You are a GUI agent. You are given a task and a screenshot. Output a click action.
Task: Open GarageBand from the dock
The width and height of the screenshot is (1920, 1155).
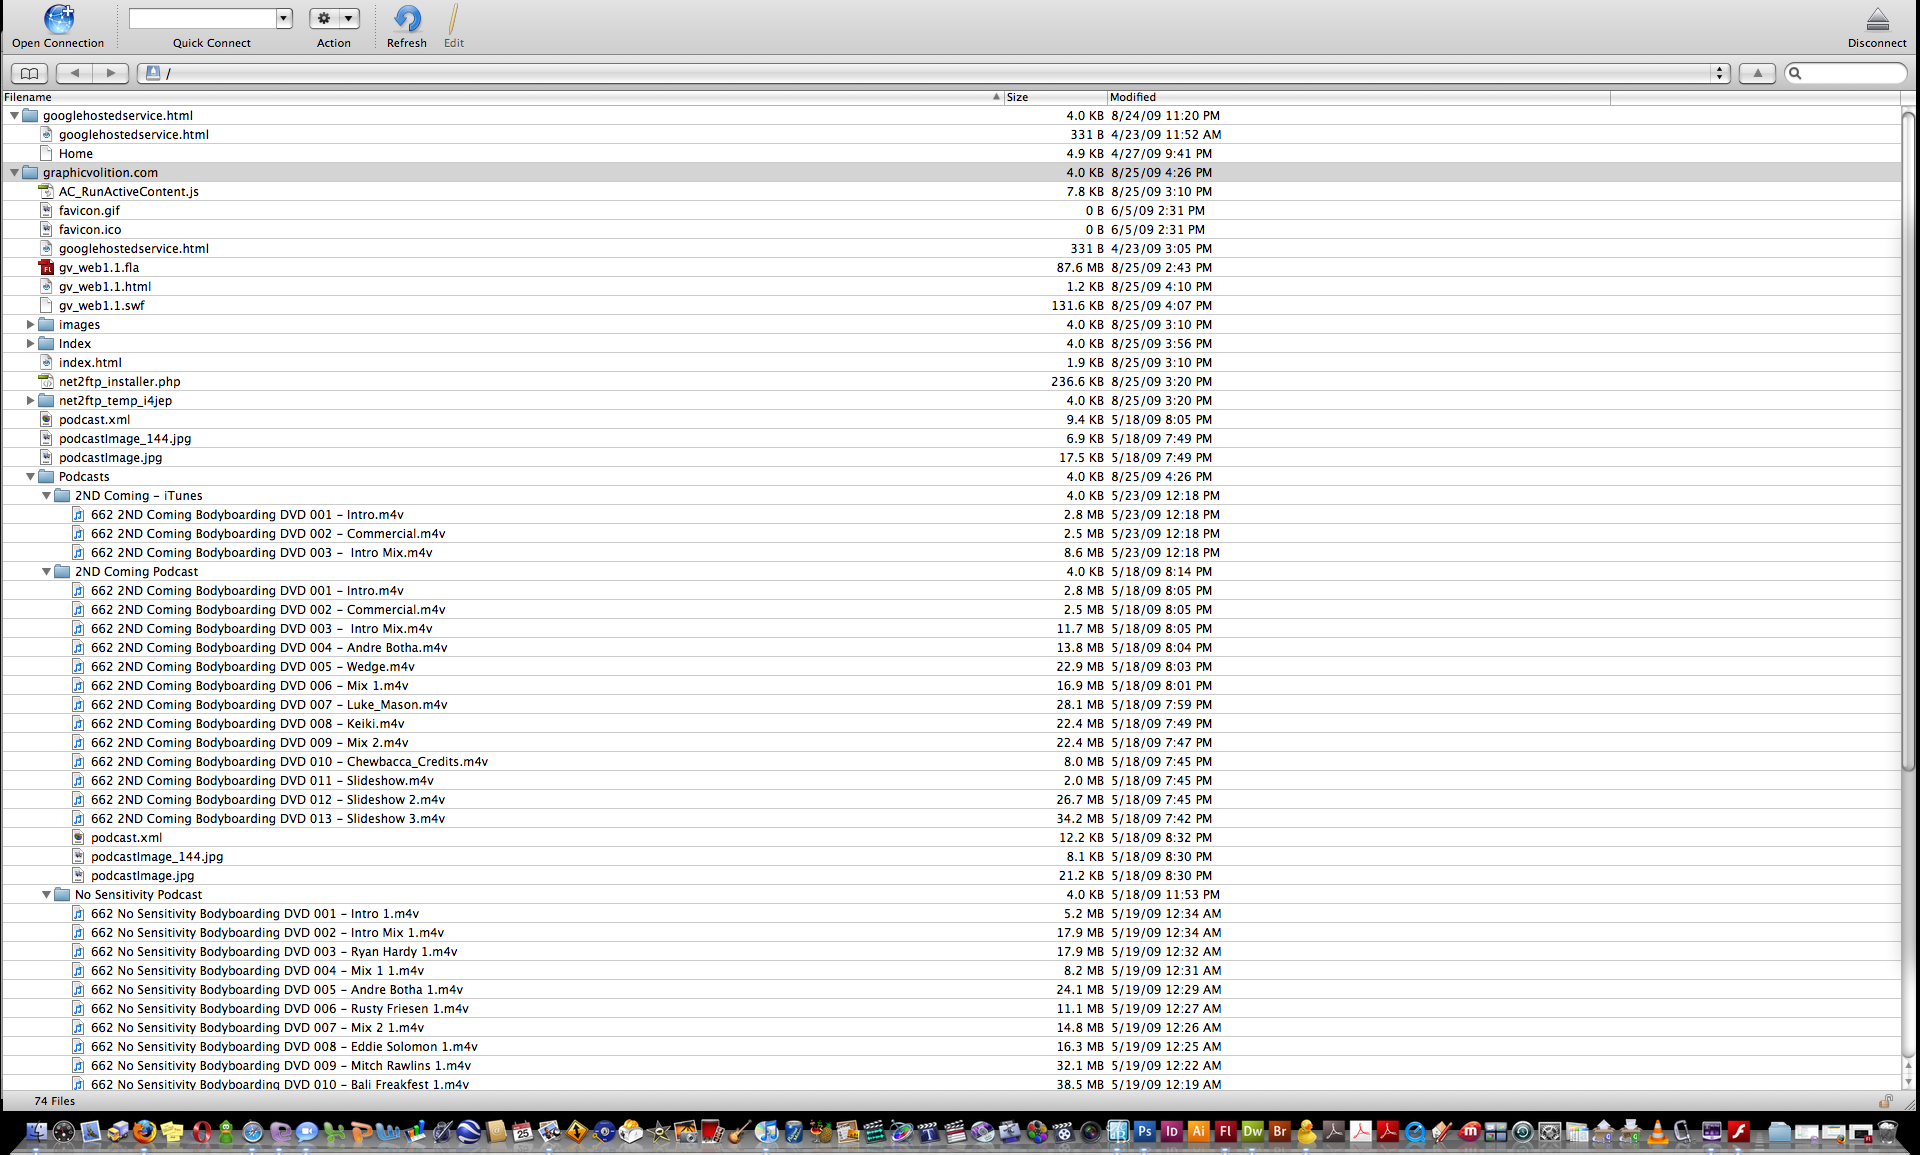click(740, 1132)
